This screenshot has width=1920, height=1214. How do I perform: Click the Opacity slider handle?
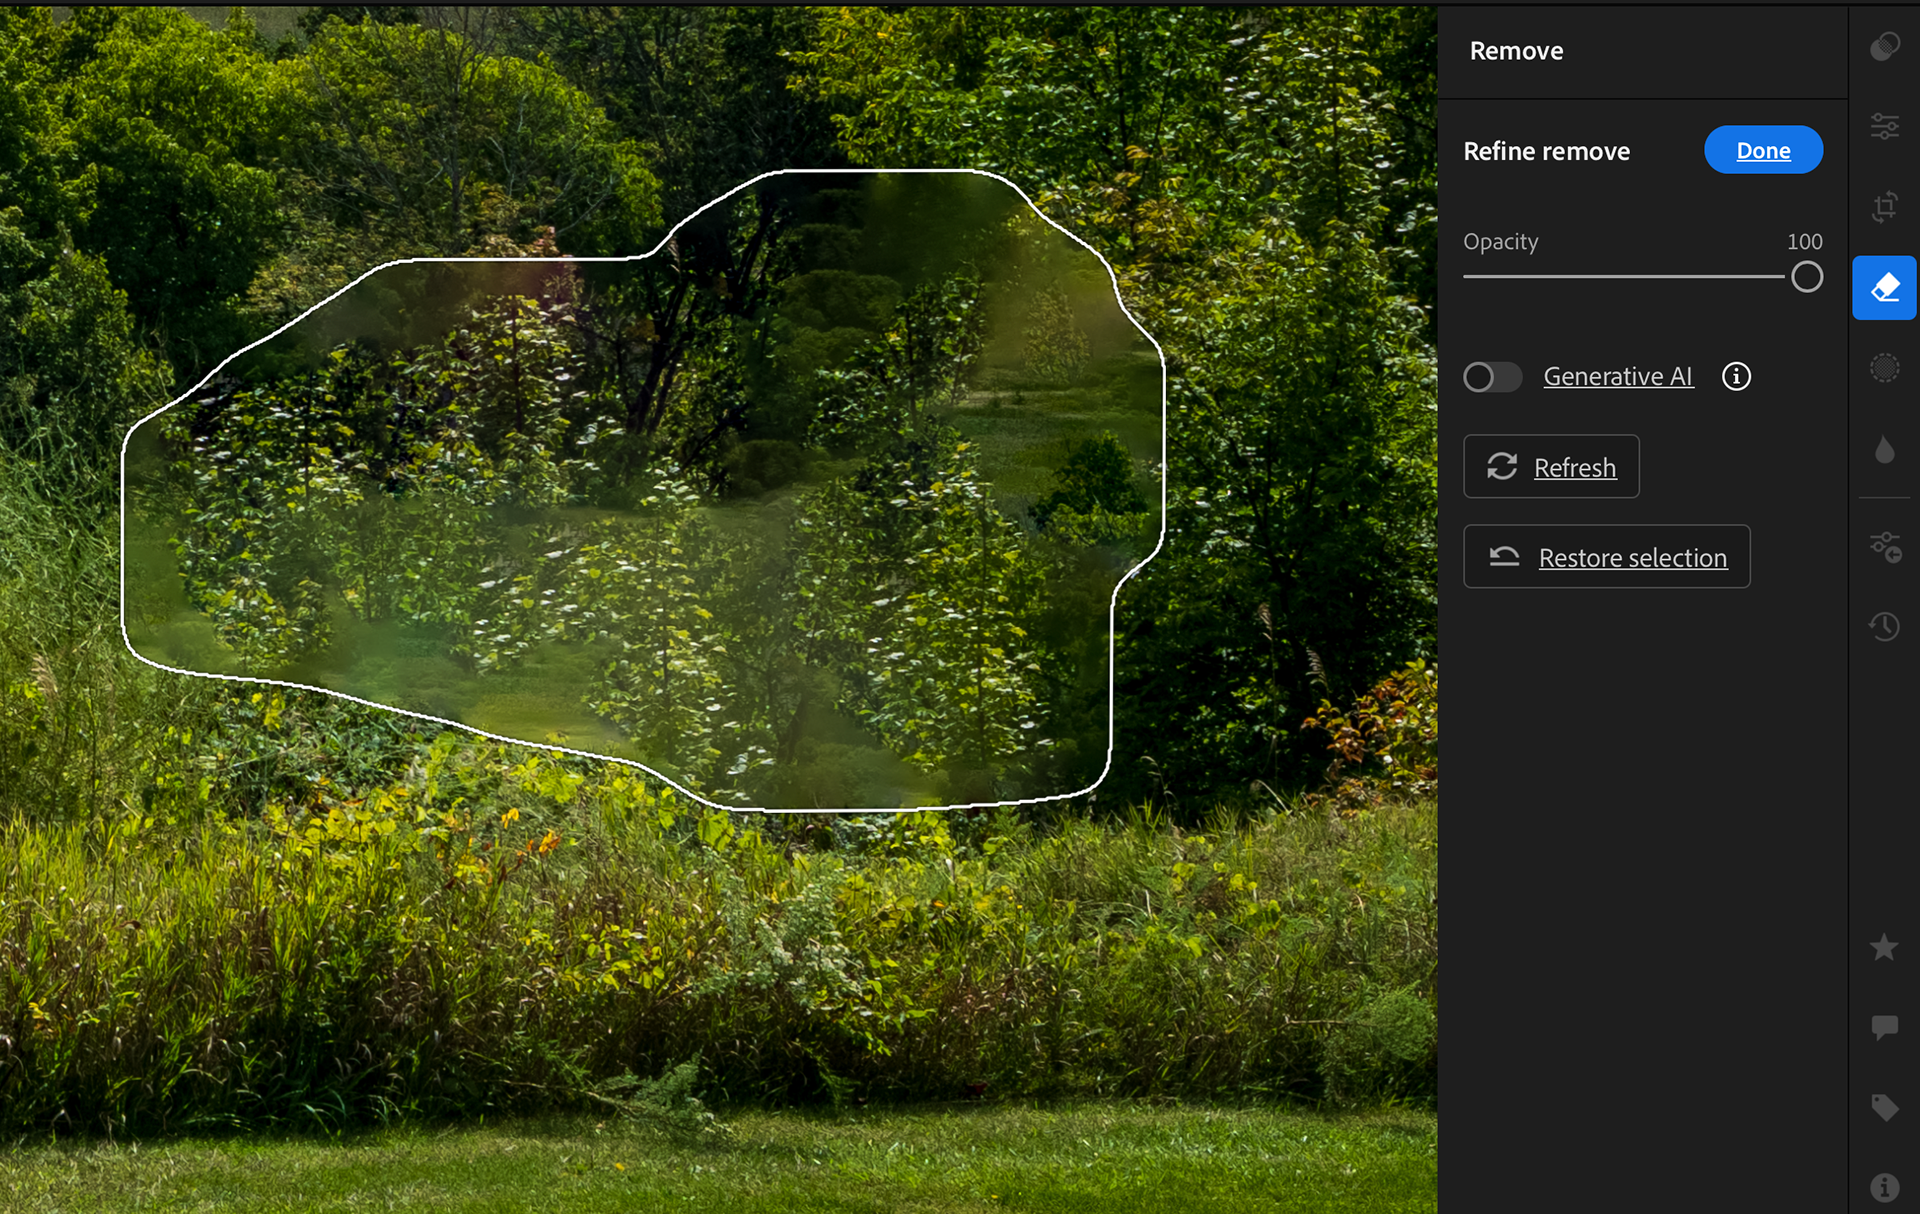(x=1806, y=277)
